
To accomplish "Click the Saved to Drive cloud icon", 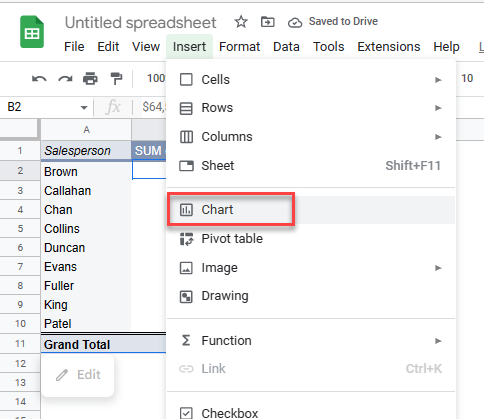I will (295, 23).
